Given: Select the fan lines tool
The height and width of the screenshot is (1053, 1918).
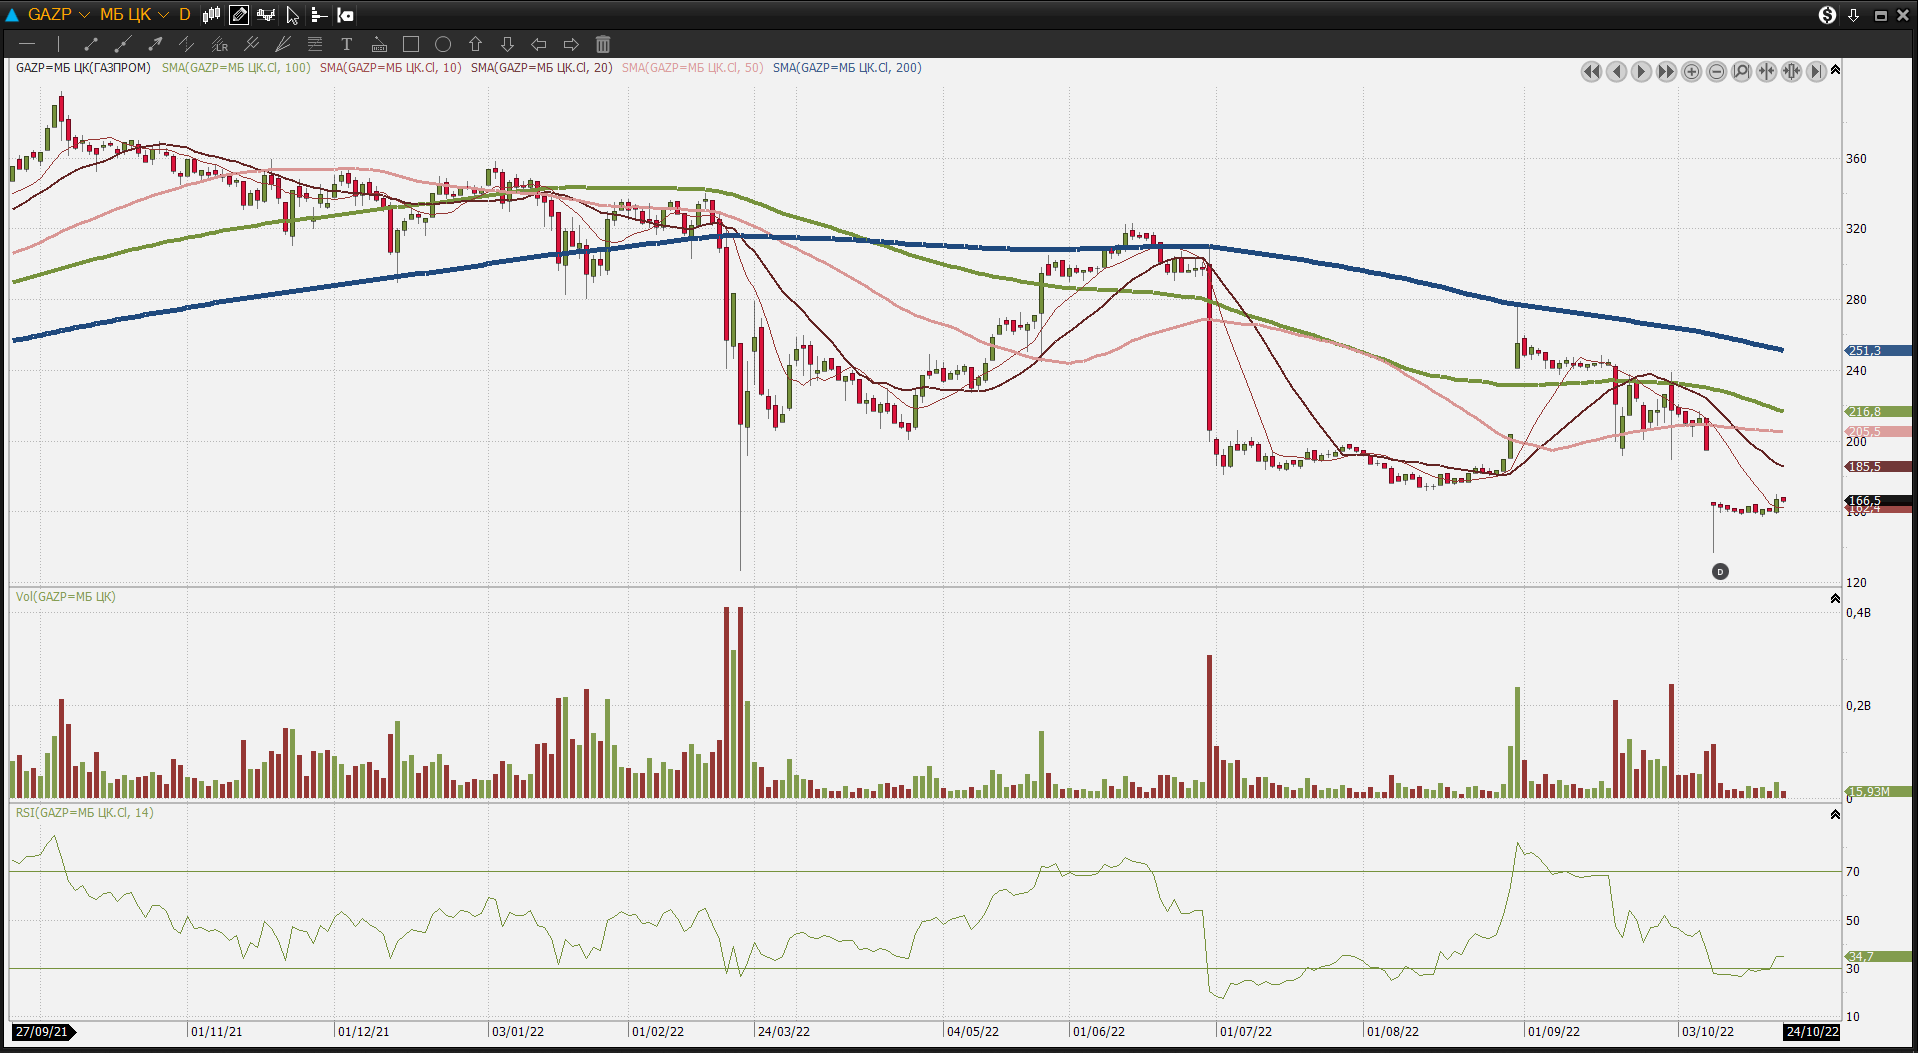Looking at the screenshot, I should (x=283, y=44).
